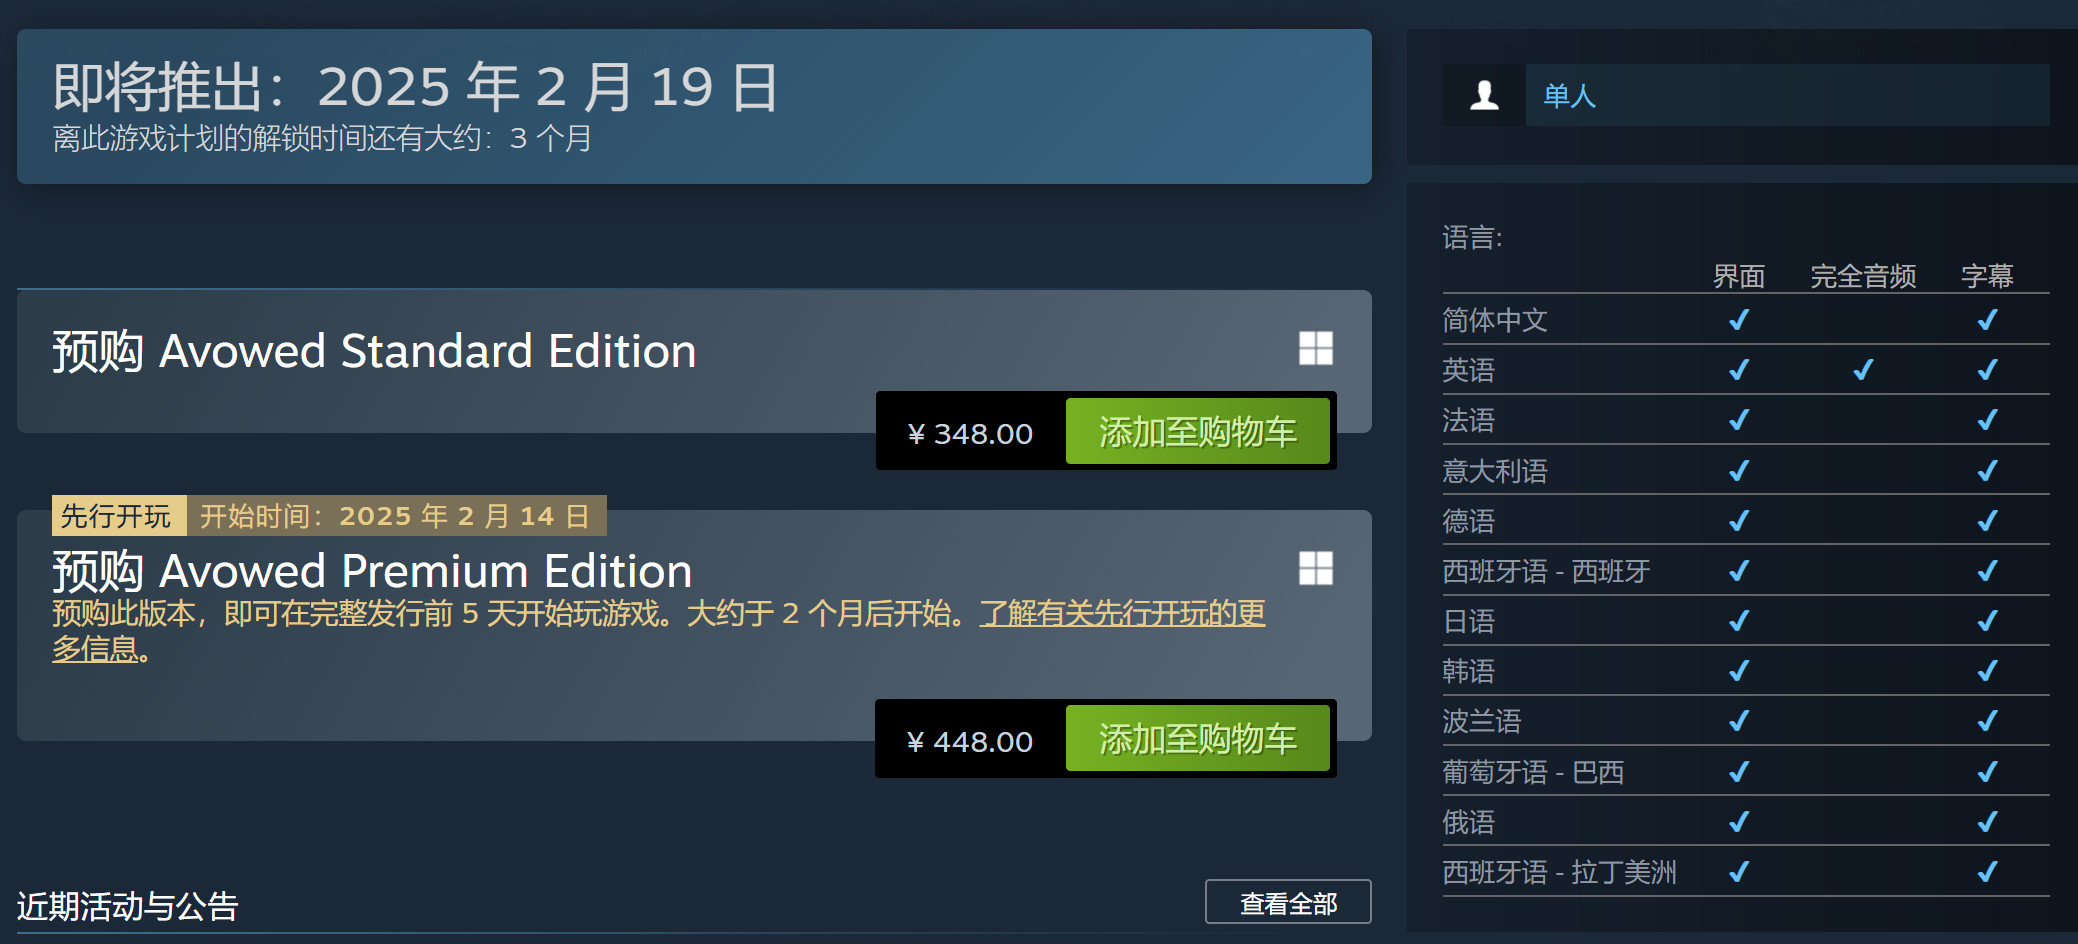The image size is (2078, 944).
Task: Click the 完全音频 checkmark for 英语
Action: click(1862, 370)
